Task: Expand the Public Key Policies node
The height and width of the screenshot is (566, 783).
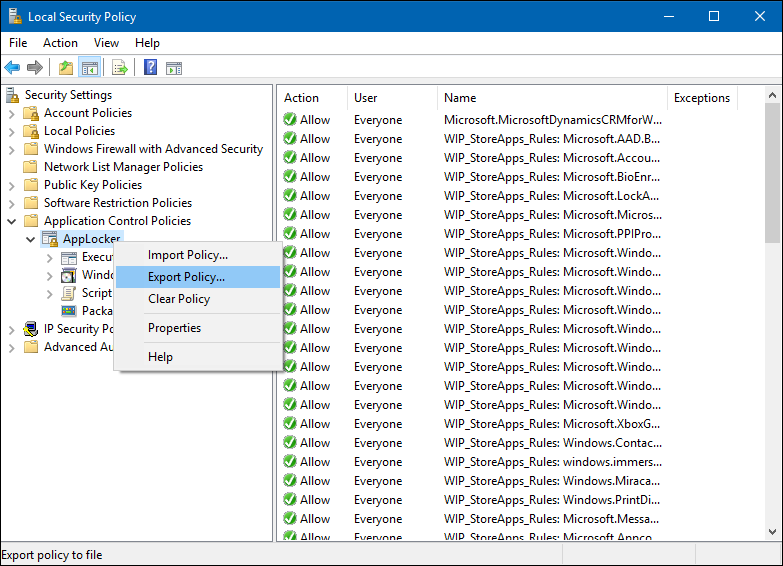Action: [x=12, y=185]
